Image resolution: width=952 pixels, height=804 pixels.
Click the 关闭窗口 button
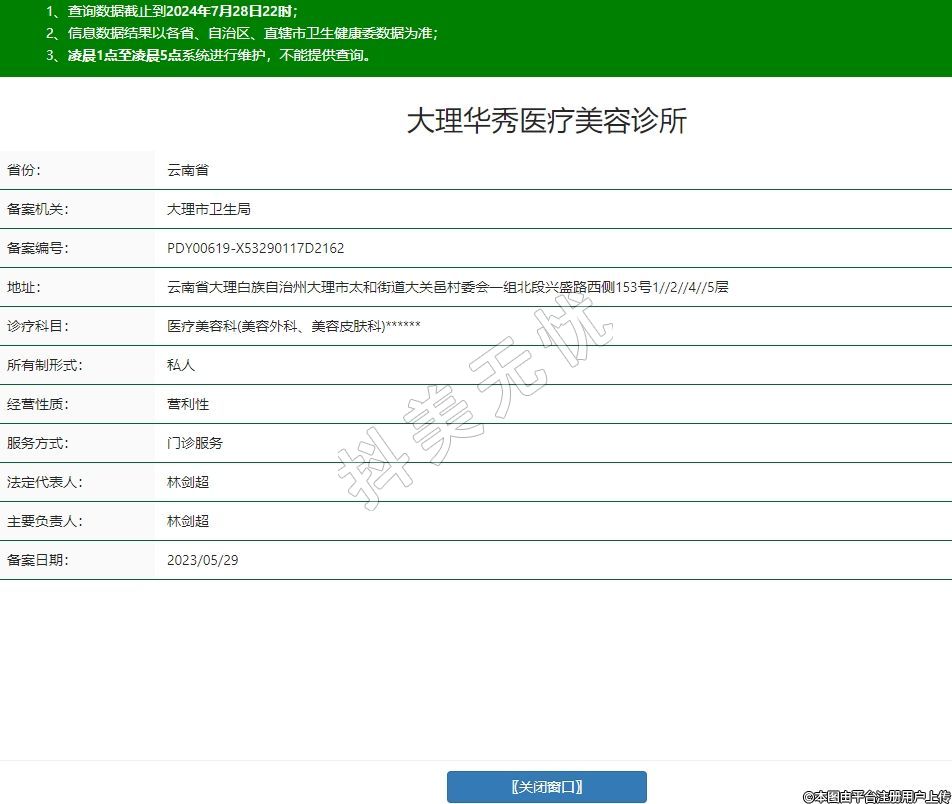click(546, 787)
